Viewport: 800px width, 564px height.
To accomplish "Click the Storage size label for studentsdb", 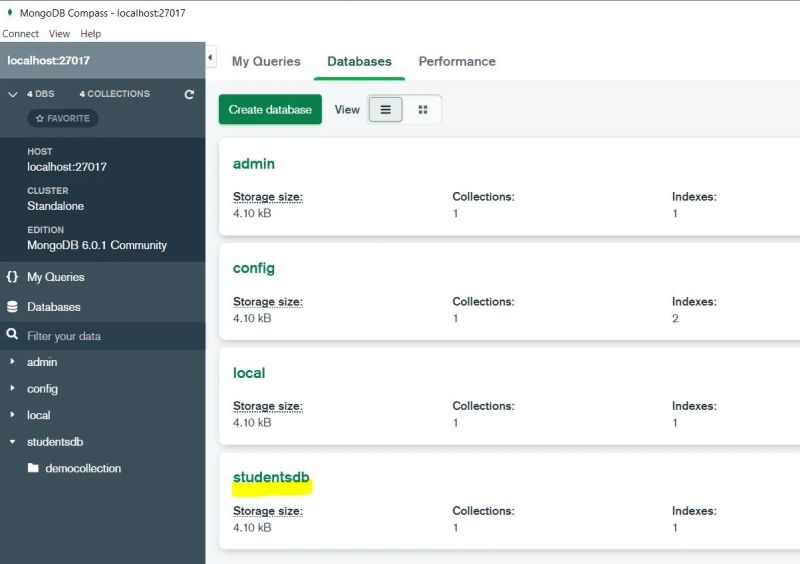I will tap(268, 511).
